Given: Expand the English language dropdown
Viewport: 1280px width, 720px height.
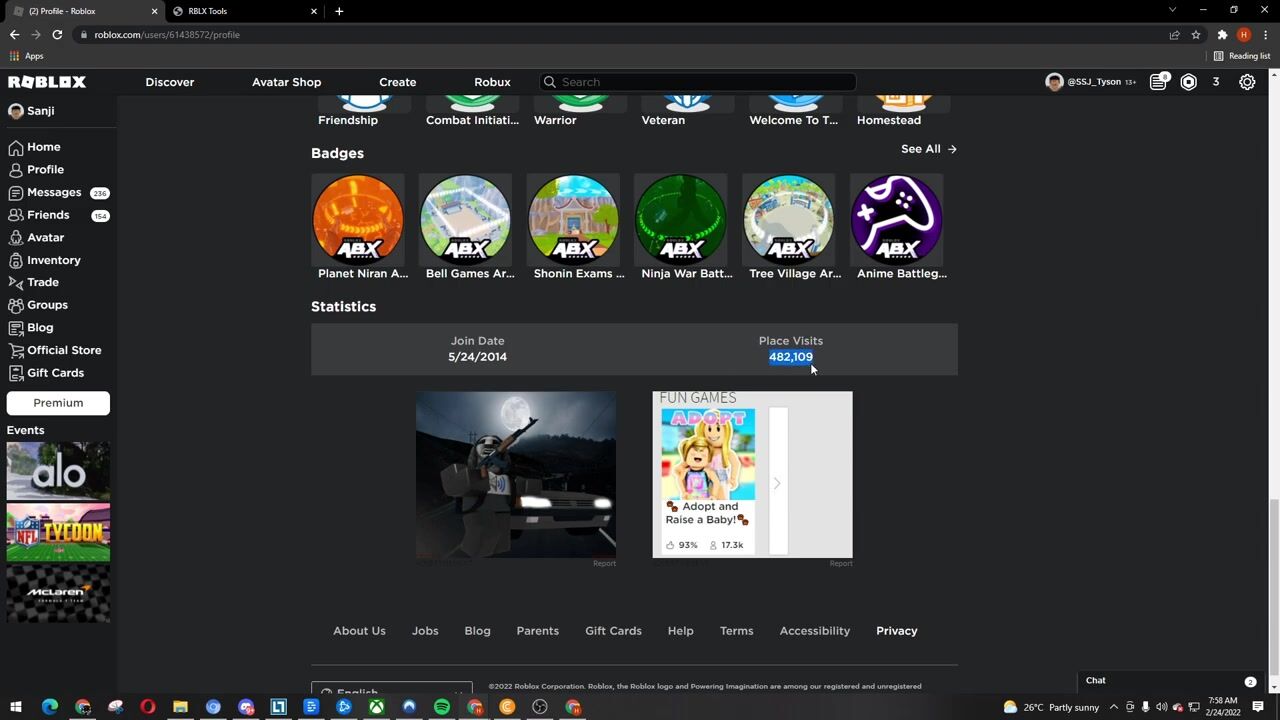Looking at the screenshot, I should coord(392,691).
